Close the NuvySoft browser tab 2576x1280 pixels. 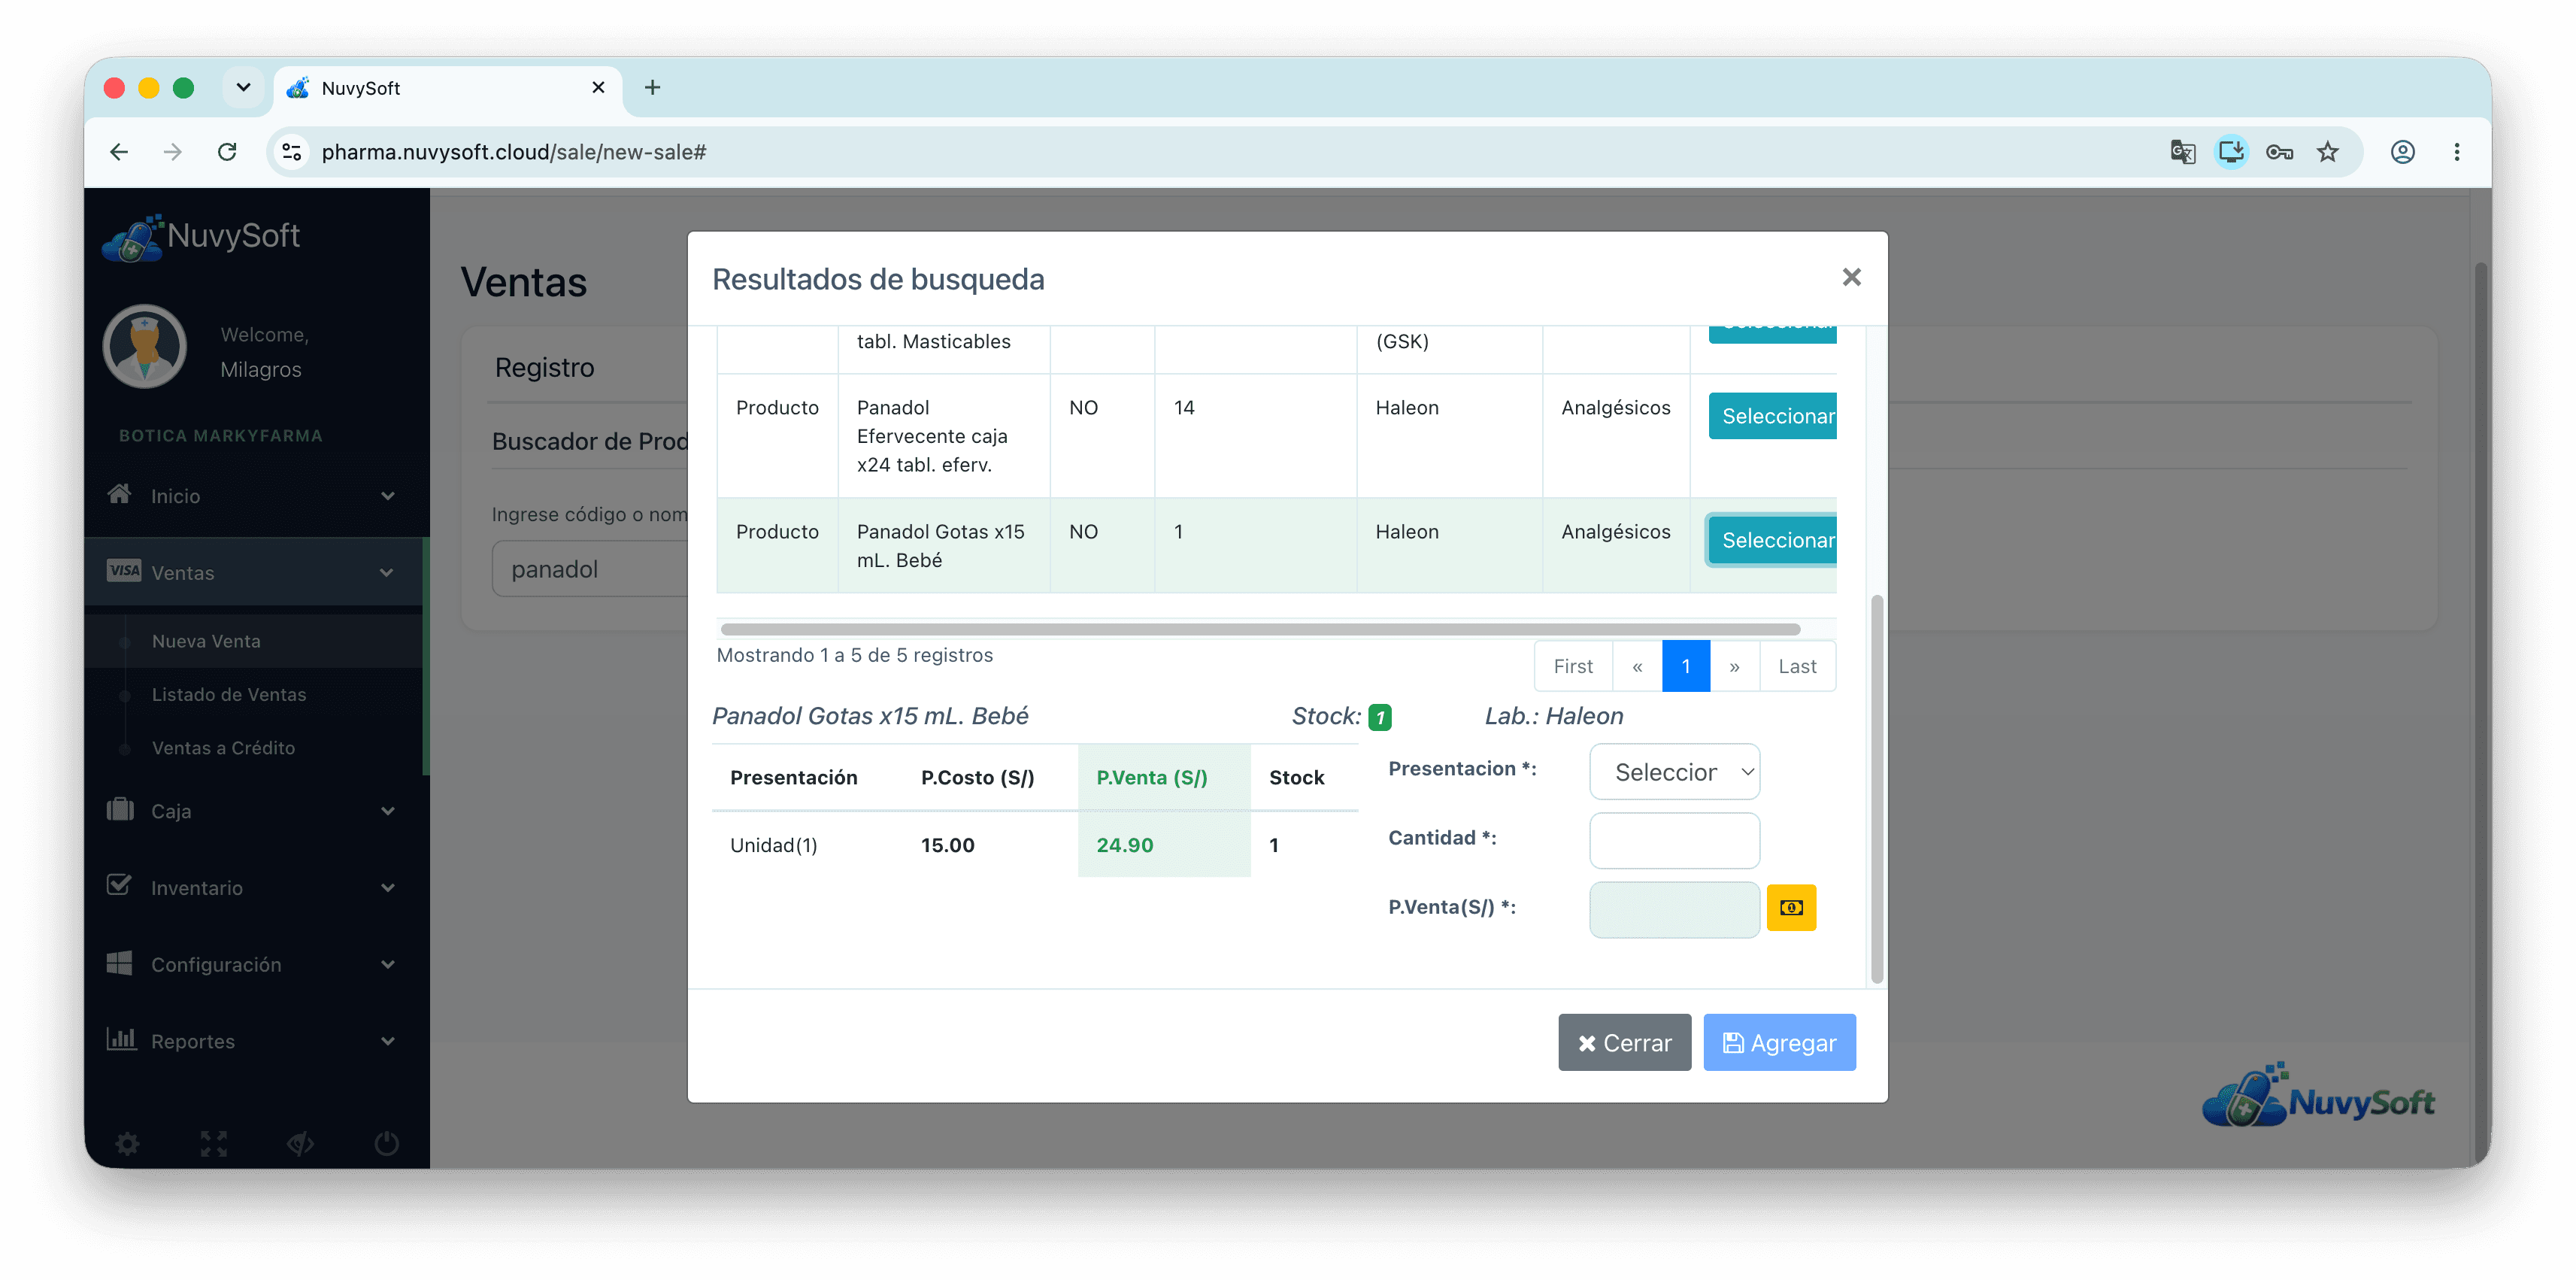pos(598,88)
